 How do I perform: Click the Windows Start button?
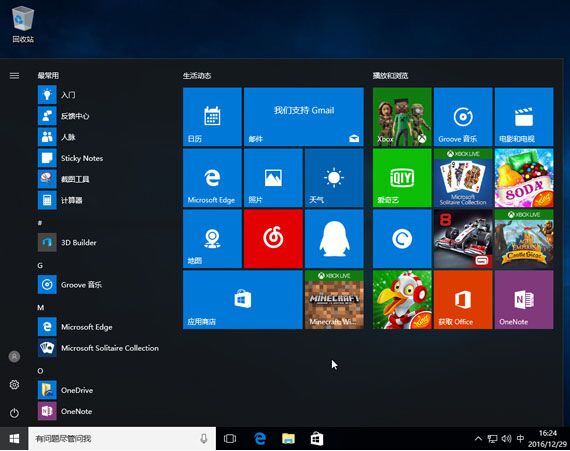tap(14, 439)
